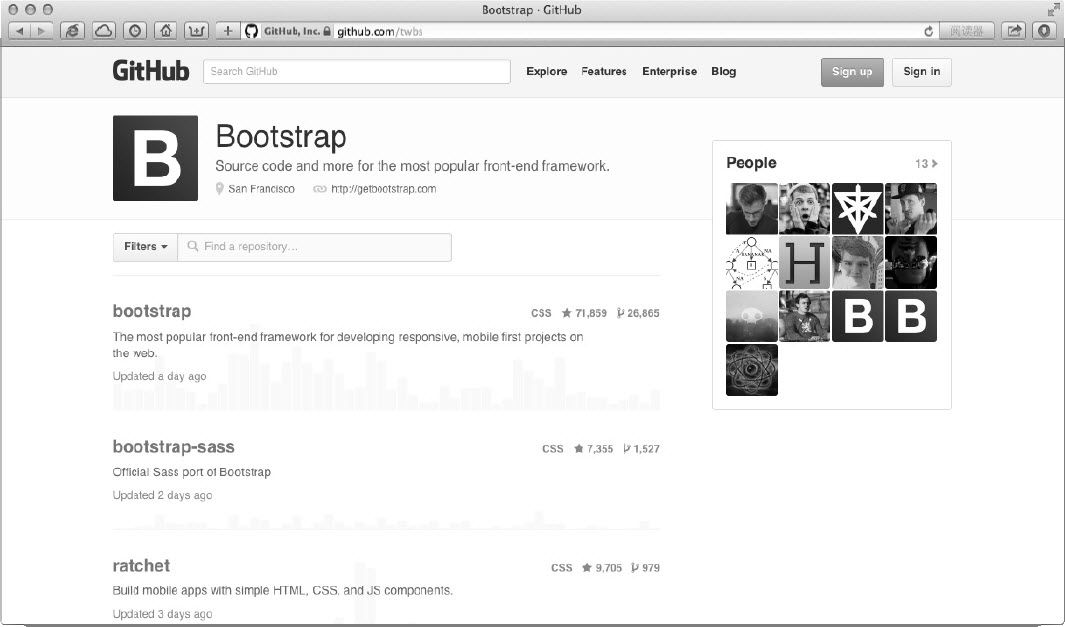Click the Sign up button
The image size is (1065, 627).
tap(852, 72)
